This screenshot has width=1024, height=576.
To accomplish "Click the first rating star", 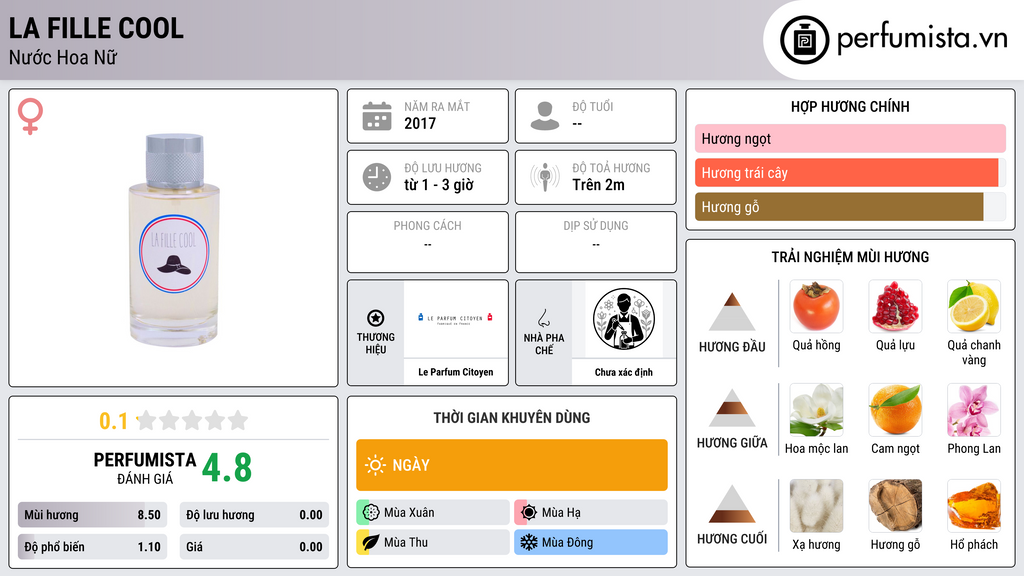I will click(x=147, y=420).
